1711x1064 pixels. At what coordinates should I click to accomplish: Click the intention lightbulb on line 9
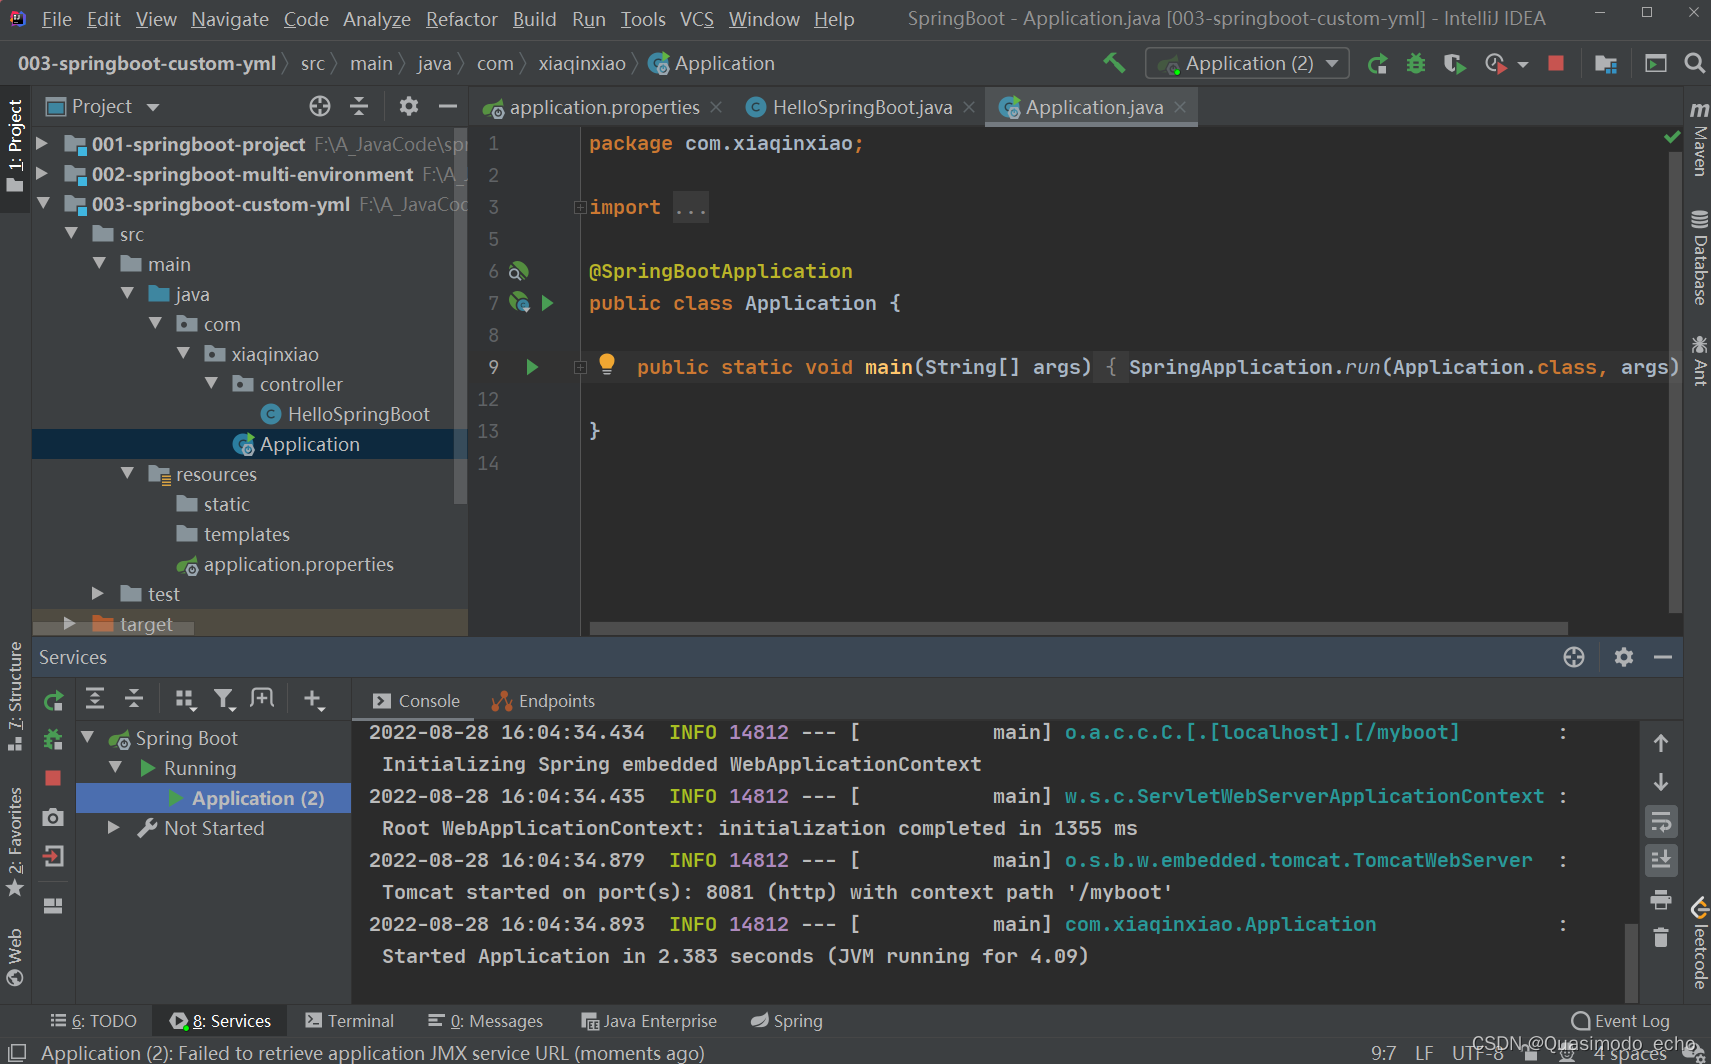606,364
